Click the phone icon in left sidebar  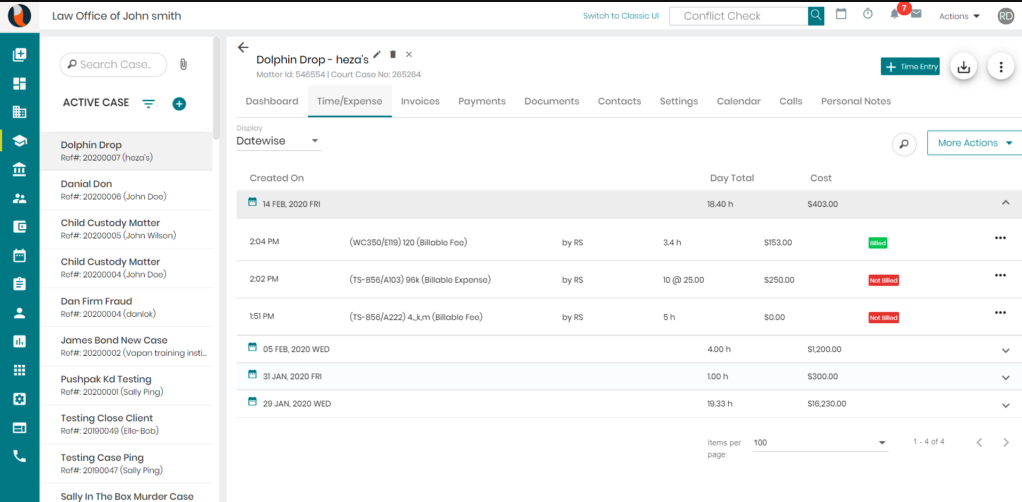[20, 456]
